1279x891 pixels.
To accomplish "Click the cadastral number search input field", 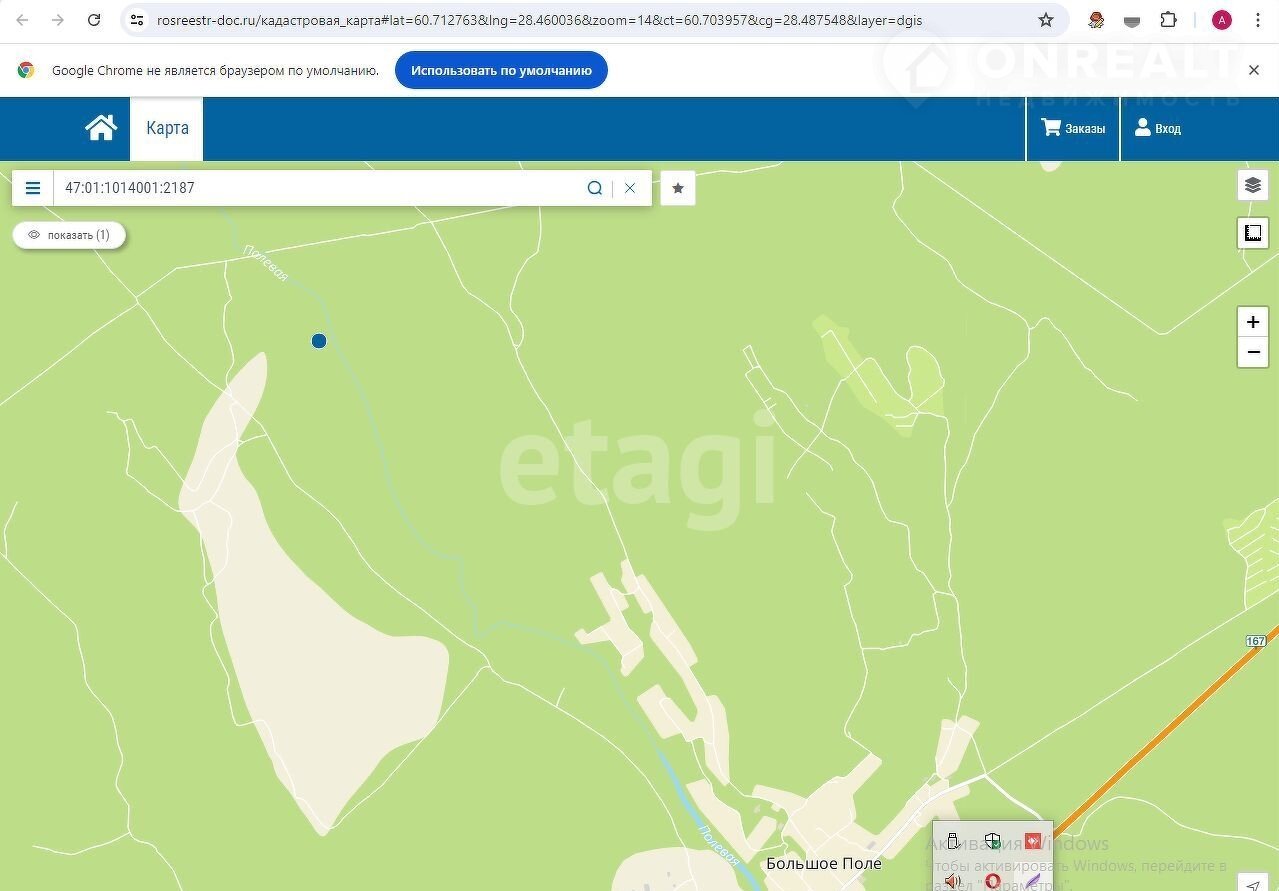I will (320, 188).
